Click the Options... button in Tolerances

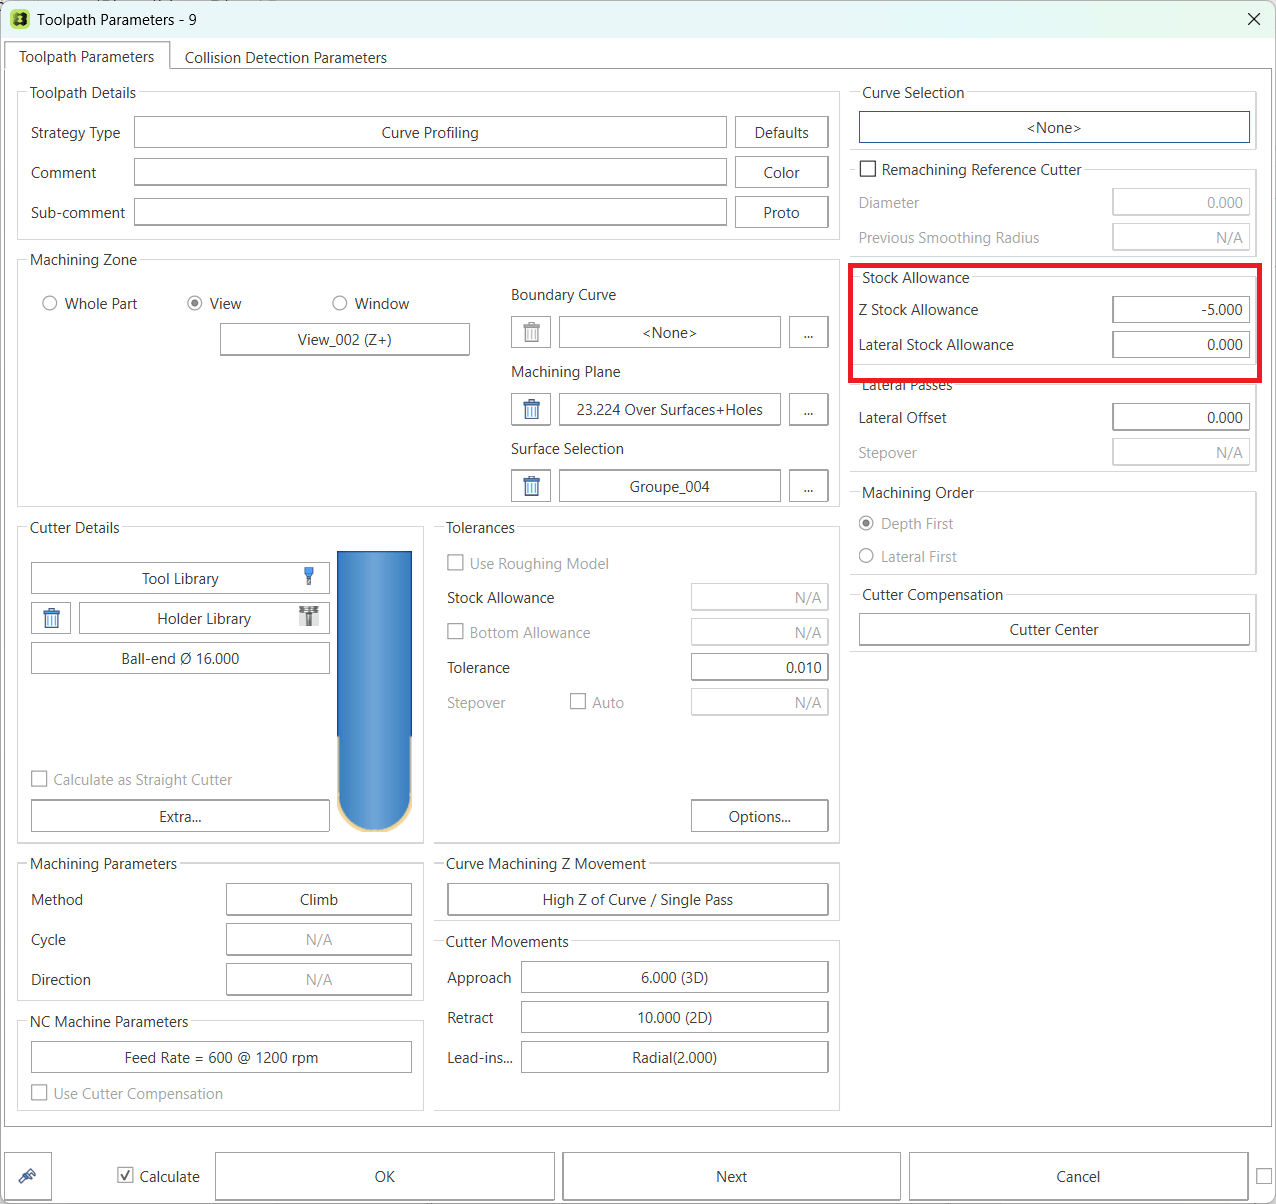click(760, 816)
